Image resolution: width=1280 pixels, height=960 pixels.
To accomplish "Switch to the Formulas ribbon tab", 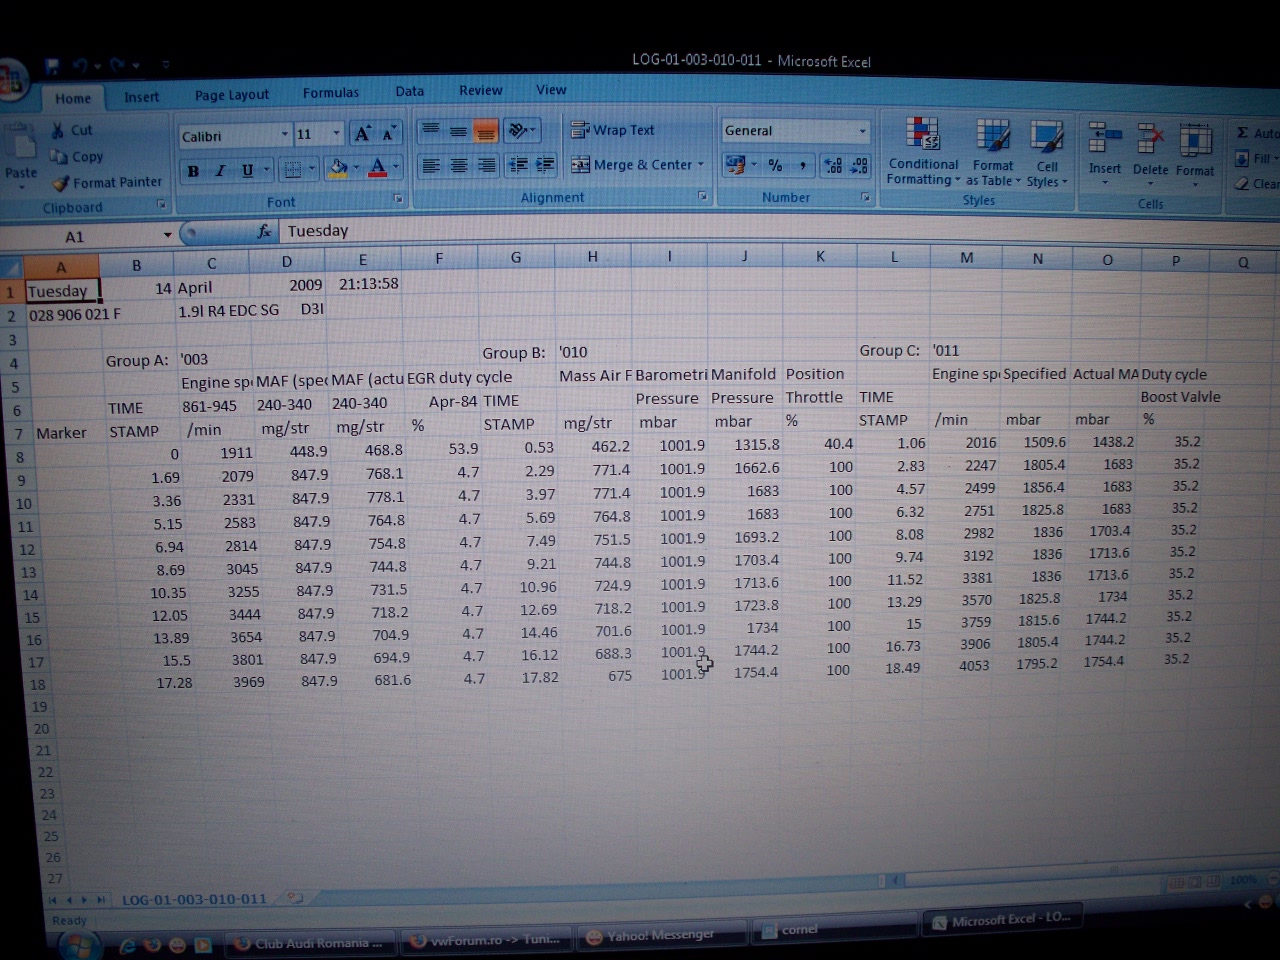I will tap(330, 93).
